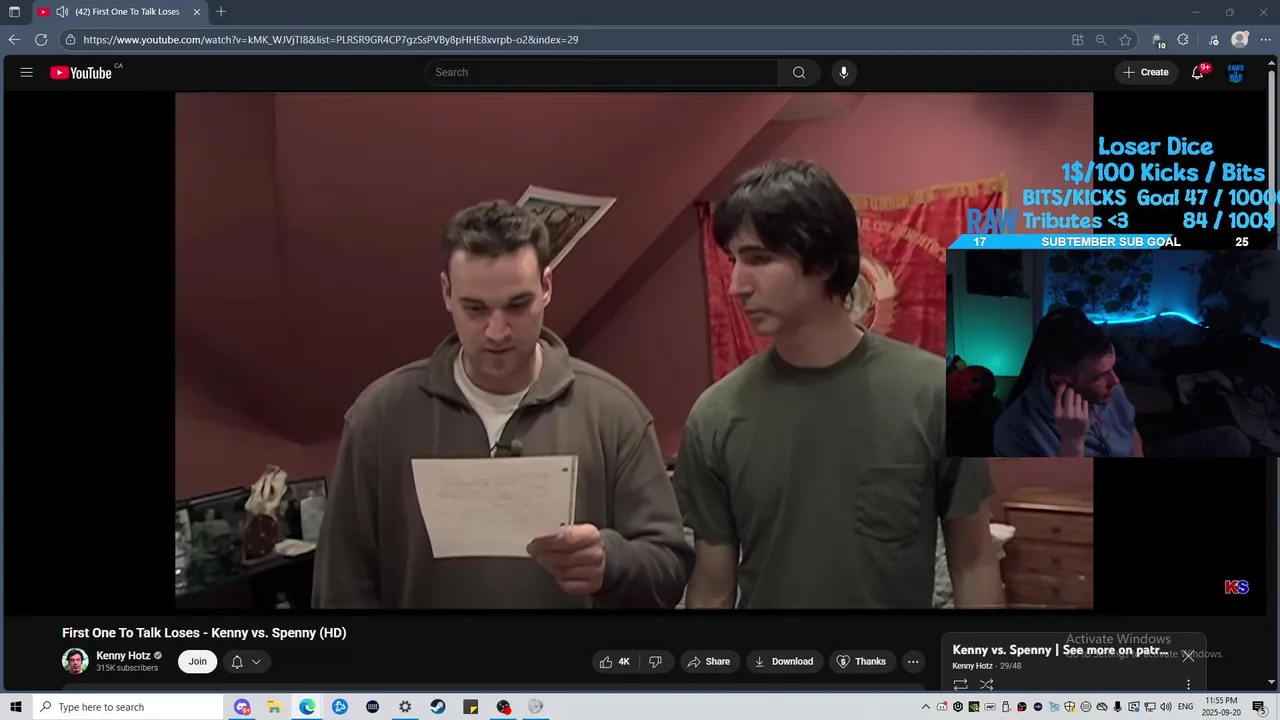Open Edge Settings and more menu
1280x720 pixels.
[1266, 40]
